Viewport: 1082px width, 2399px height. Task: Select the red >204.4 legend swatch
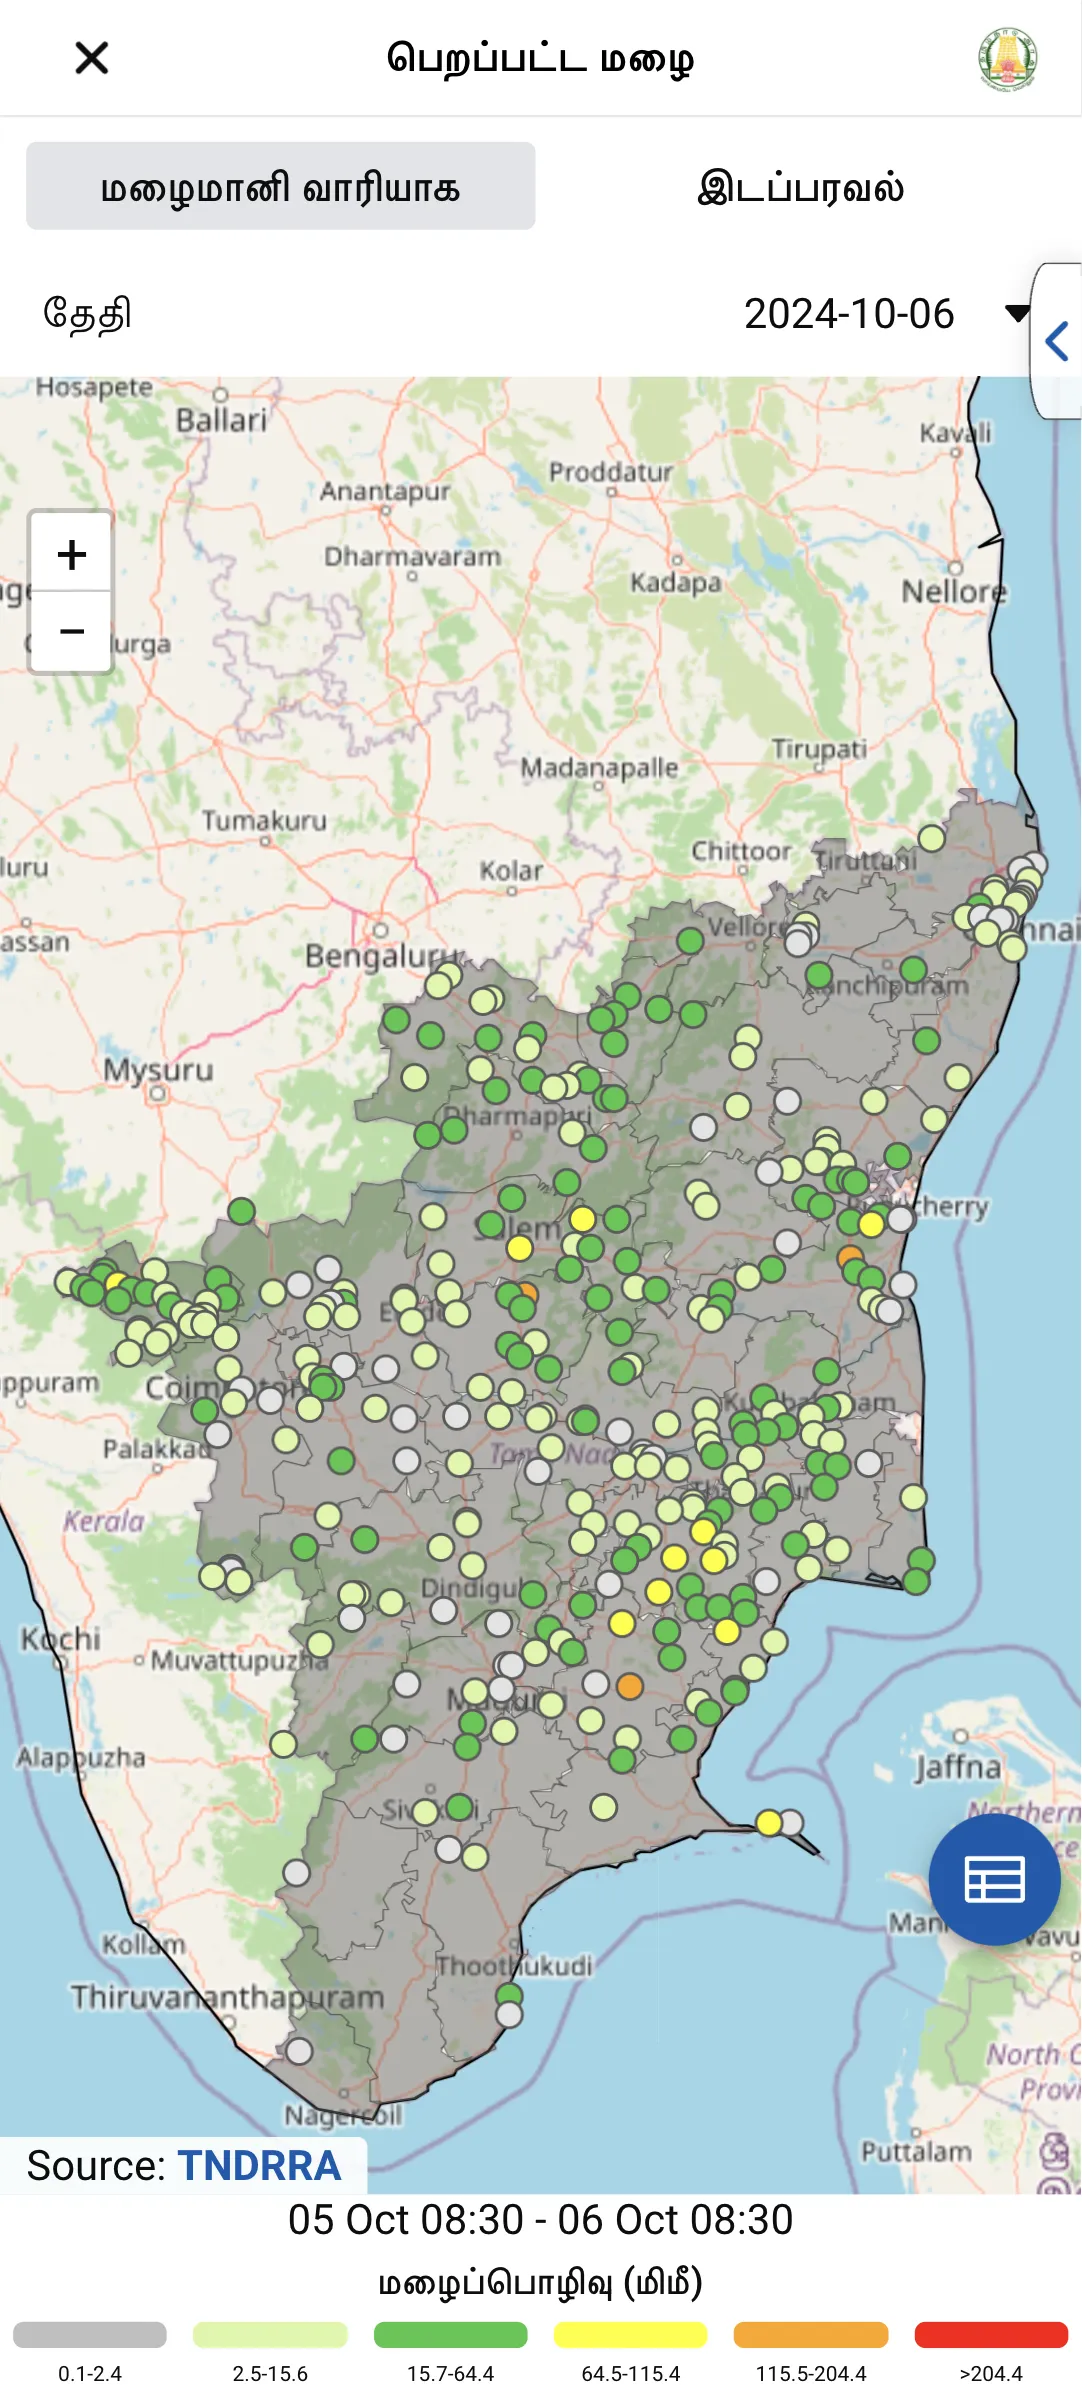[x=991, y=2335]
